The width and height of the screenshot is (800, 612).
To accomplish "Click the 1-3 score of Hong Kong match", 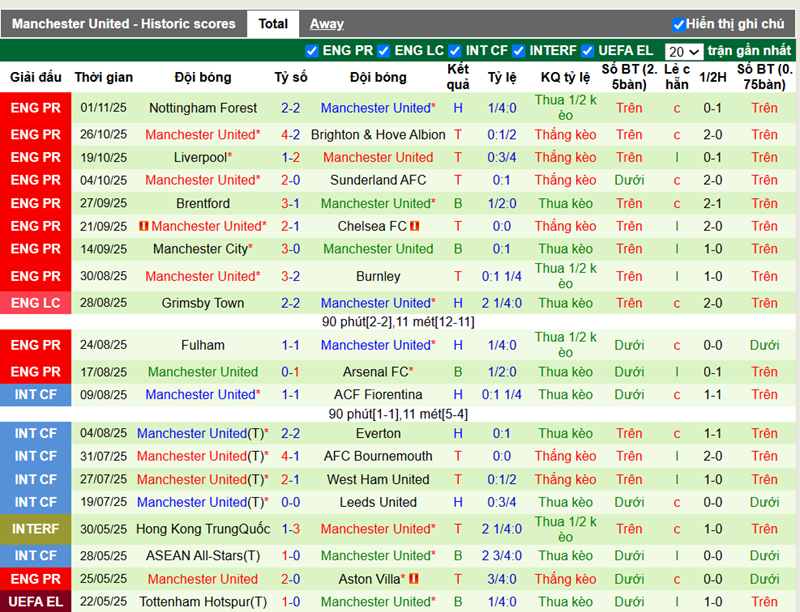I will pyautogui.click(x=290, y=529).
